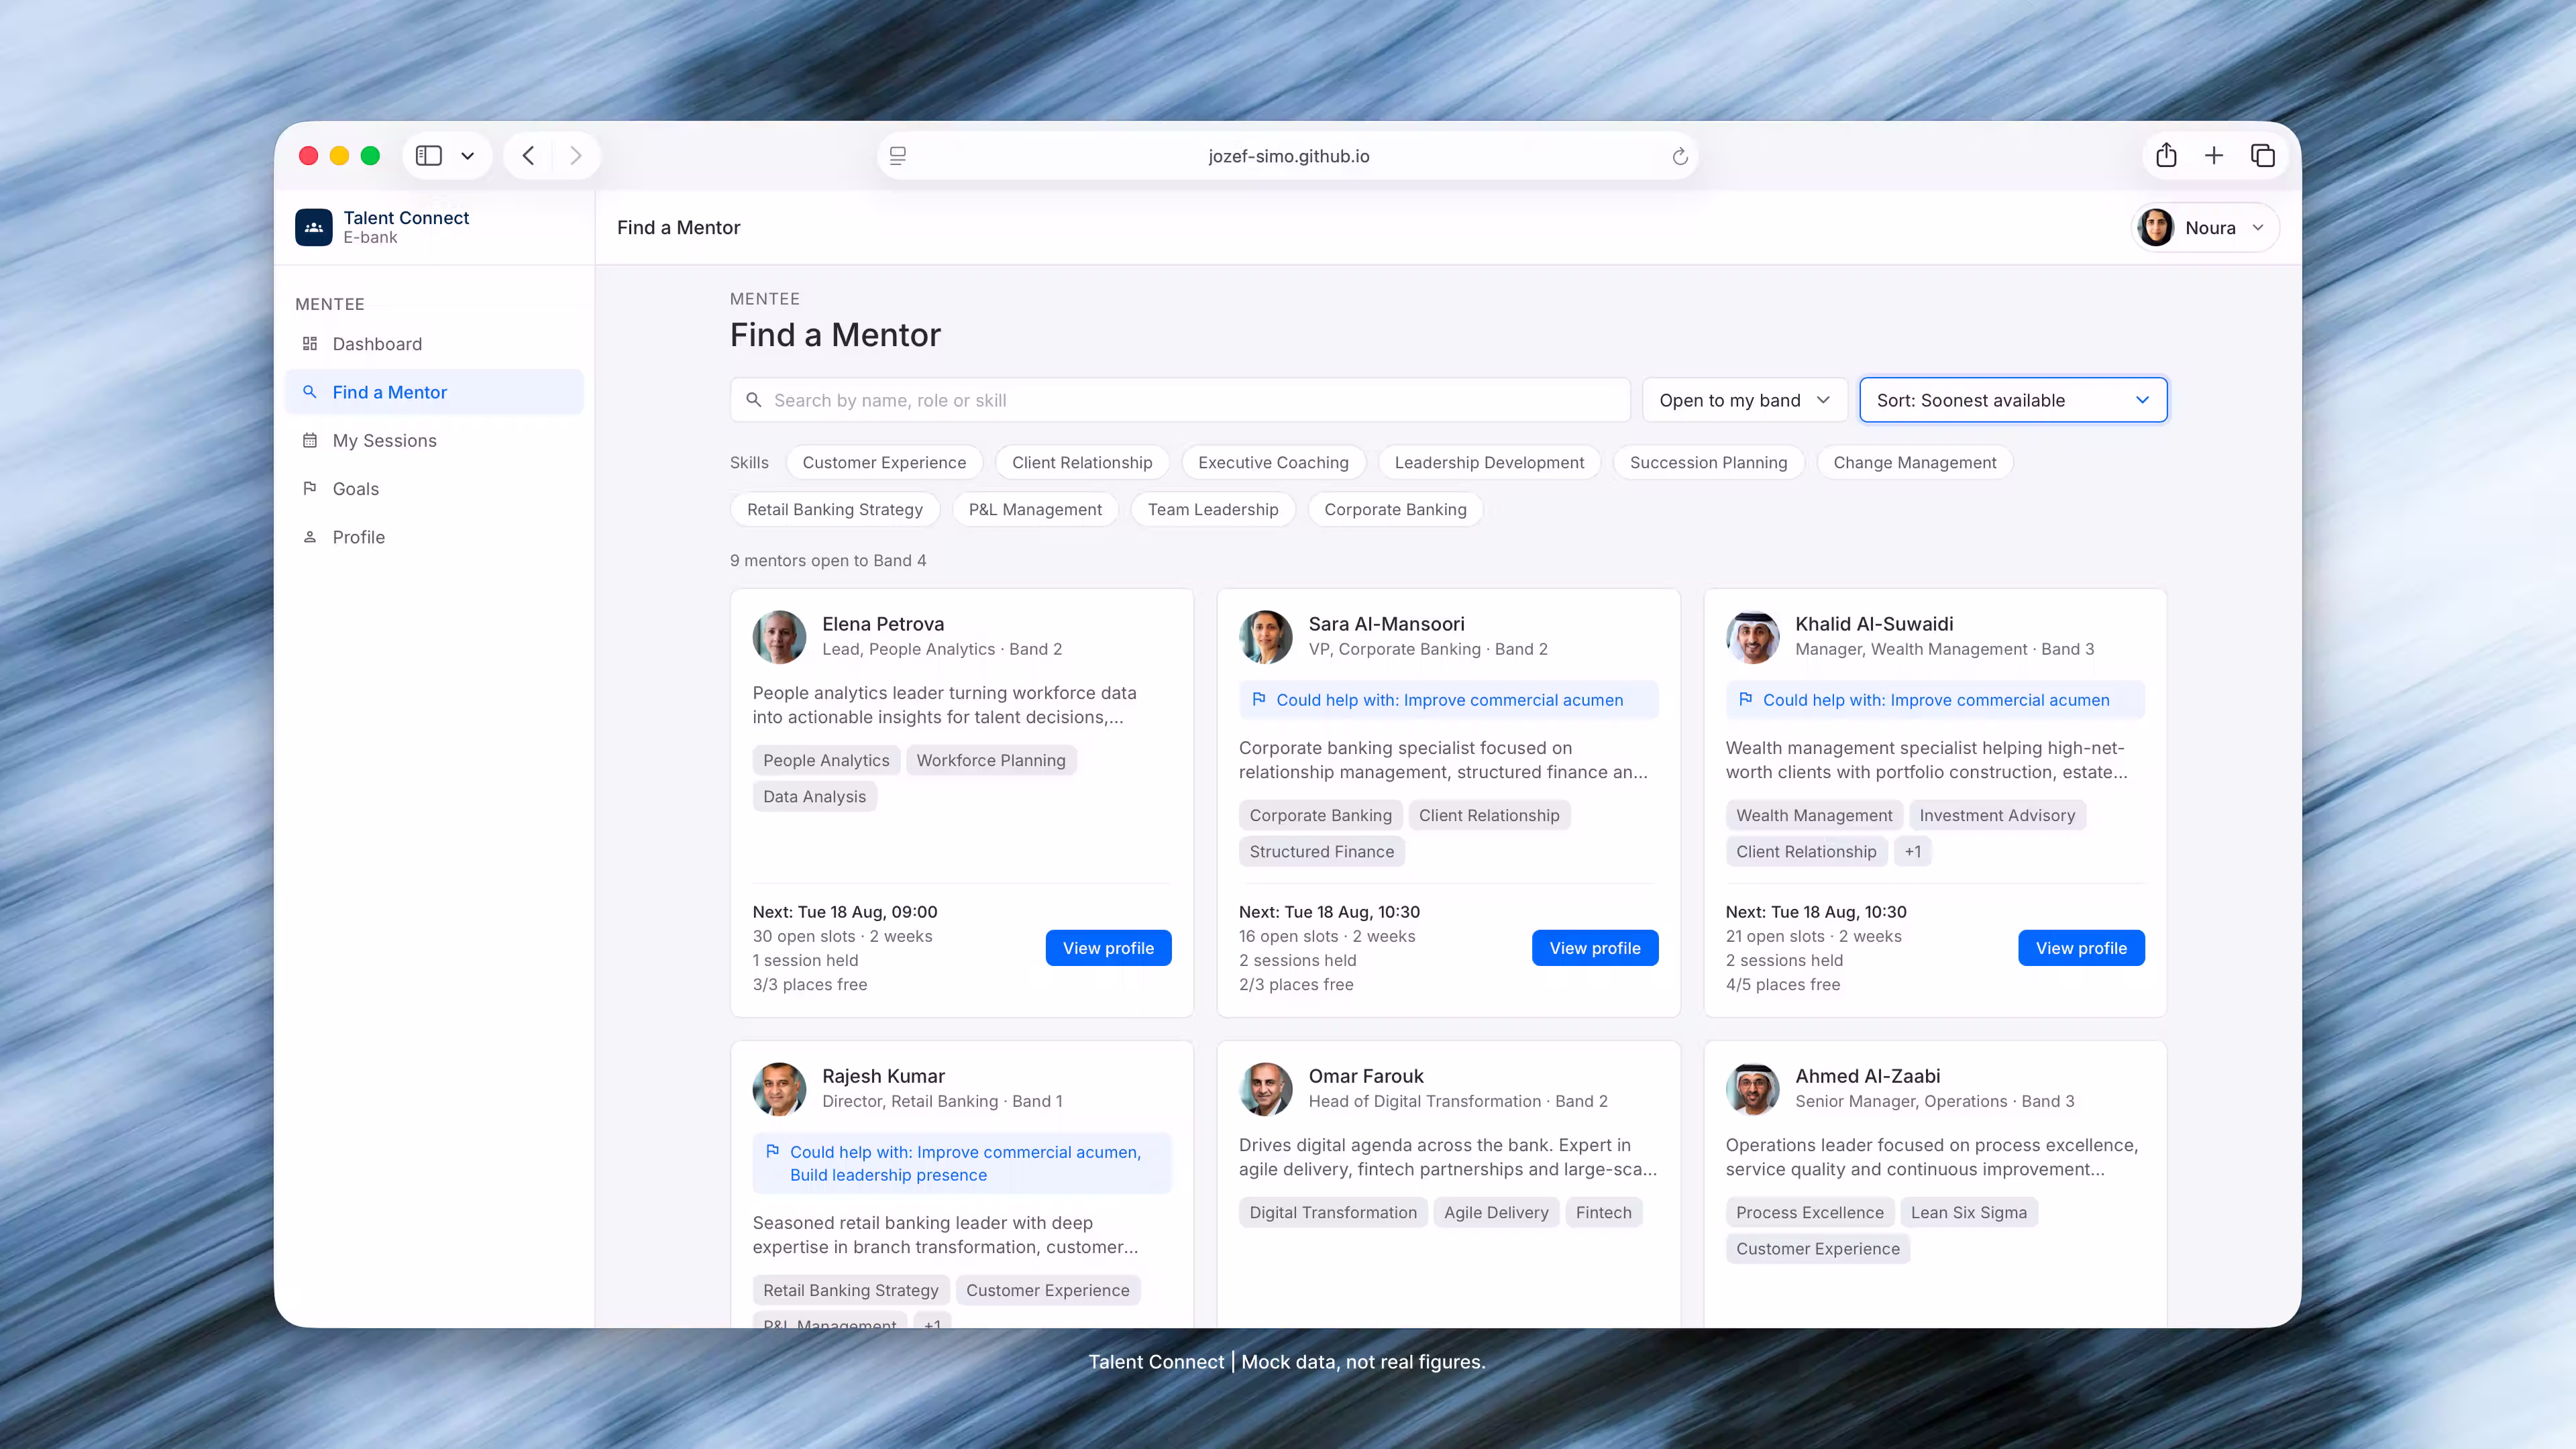2576x1449 pixels.
Task: Toggle the Corporate Banking skill filter chip
Action: pyautogui.click(x=1395, y=509)
